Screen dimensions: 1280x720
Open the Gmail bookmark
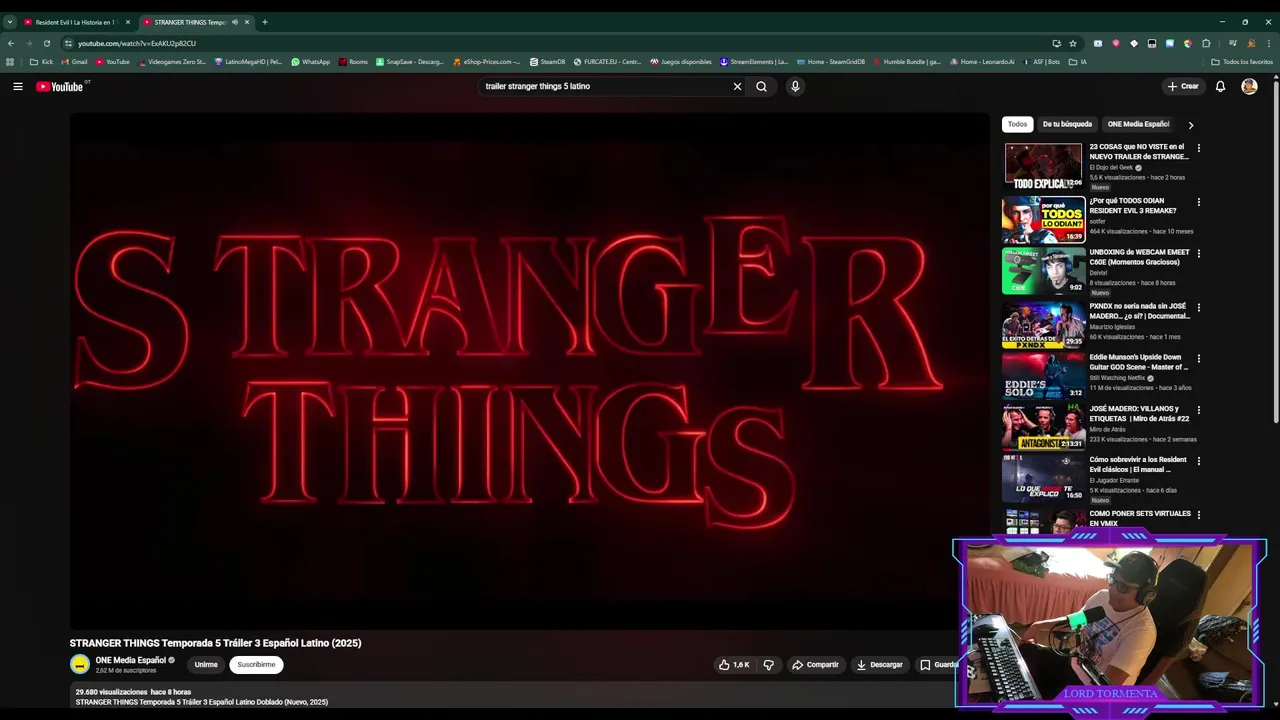click(74, 62)
